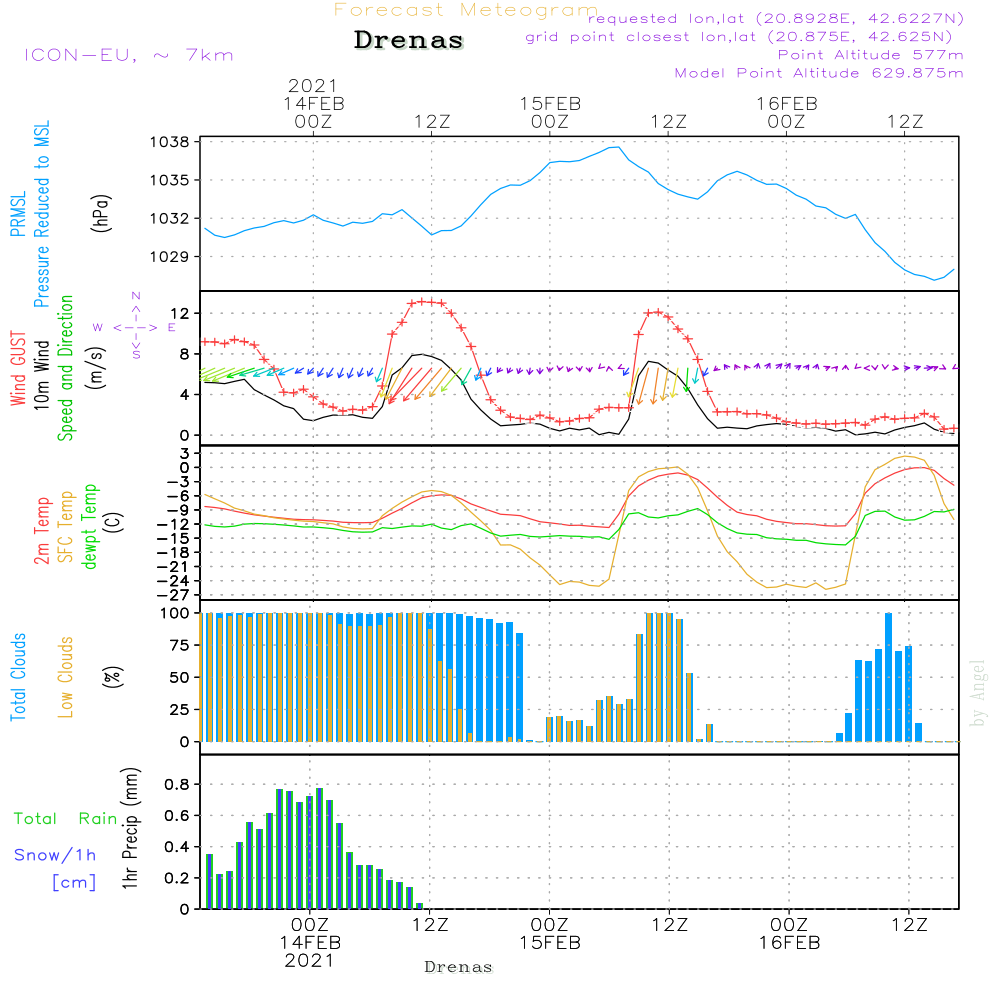Click the -27 temperature axis value
Screen dimensions: 1000x1000
pos(173,595)
